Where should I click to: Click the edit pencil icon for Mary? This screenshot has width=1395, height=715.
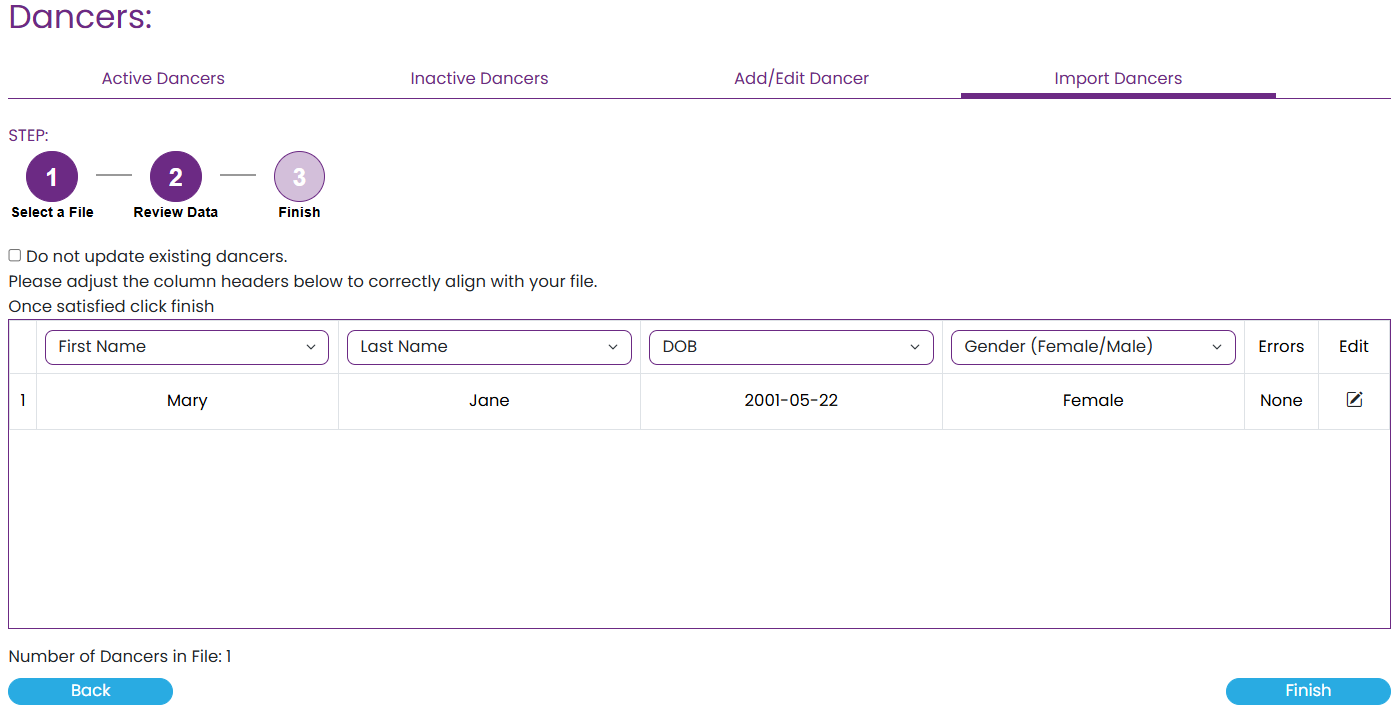(1354, 400)
